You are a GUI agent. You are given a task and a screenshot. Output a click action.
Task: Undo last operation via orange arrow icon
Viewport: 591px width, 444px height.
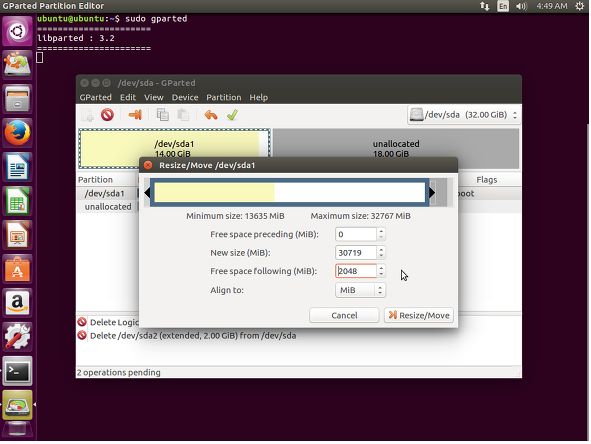(x=211, y=115)
